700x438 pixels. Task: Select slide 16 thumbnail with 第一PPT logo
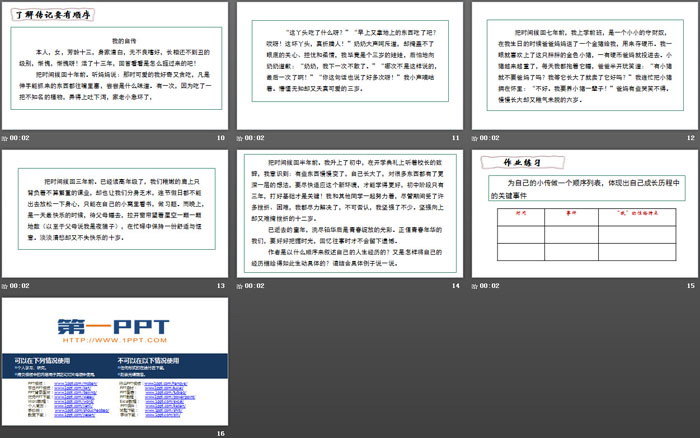(x=115, y=362)
